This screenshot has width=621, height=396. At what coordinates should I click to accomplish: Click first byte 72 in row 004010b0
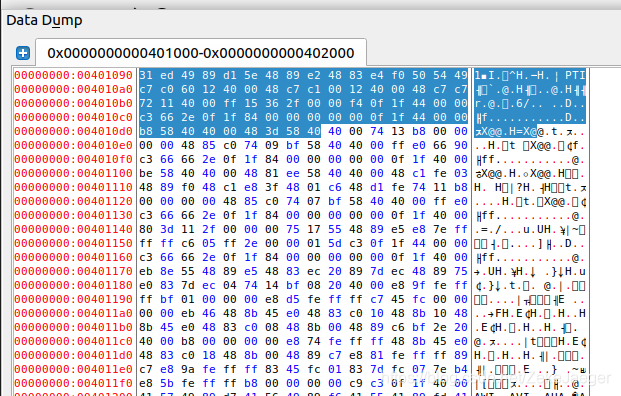[x=146, y=103]
